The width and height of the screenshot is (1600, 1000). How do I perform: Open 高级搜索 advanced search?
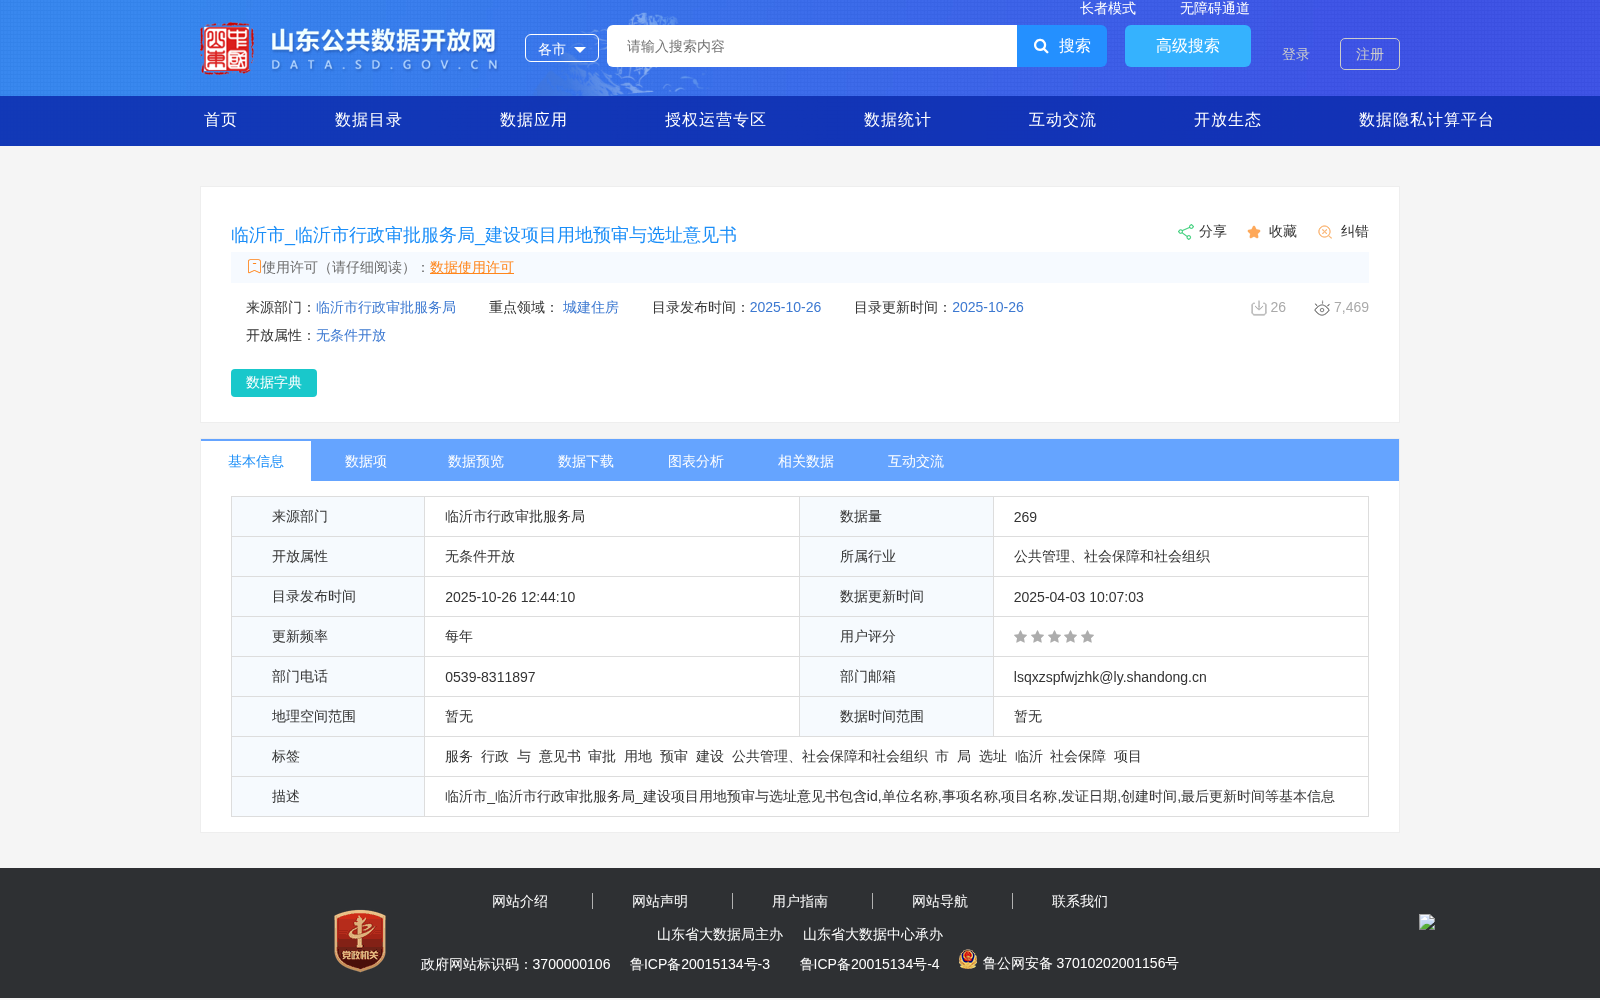coord(1188,46)
